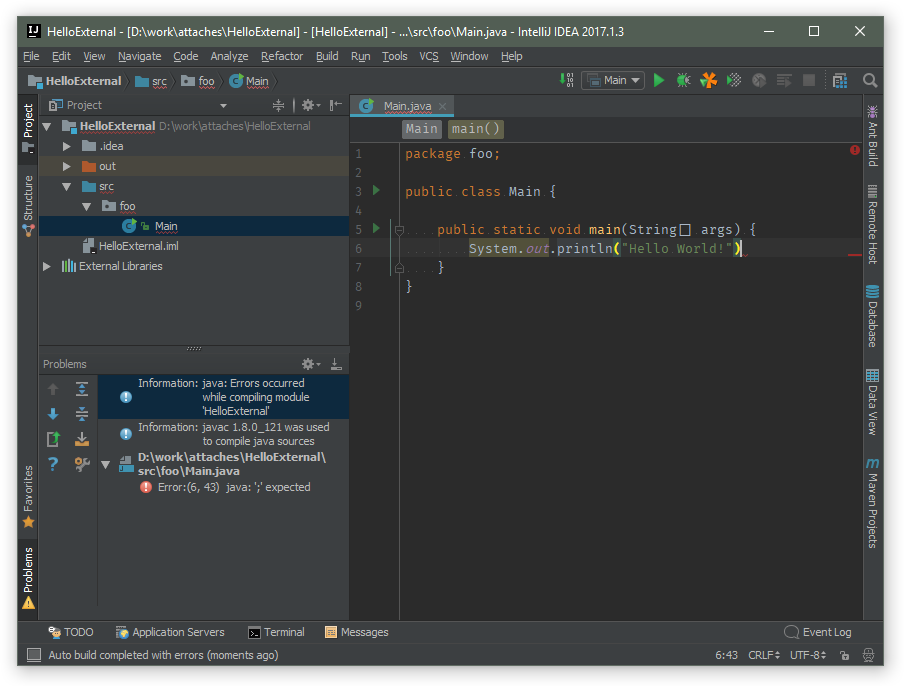The width and height of the screenshot is (904, 686).
Task: Click the Make Project build icon
Action: 568,80
